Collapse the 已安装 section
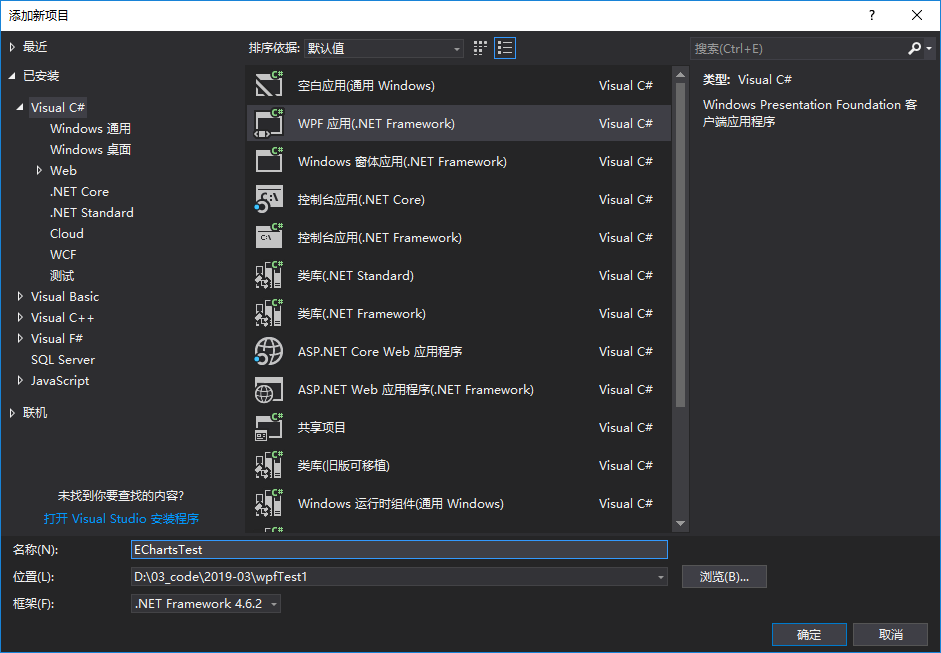Screen dimensions: 941x653 tap(12, 76)
